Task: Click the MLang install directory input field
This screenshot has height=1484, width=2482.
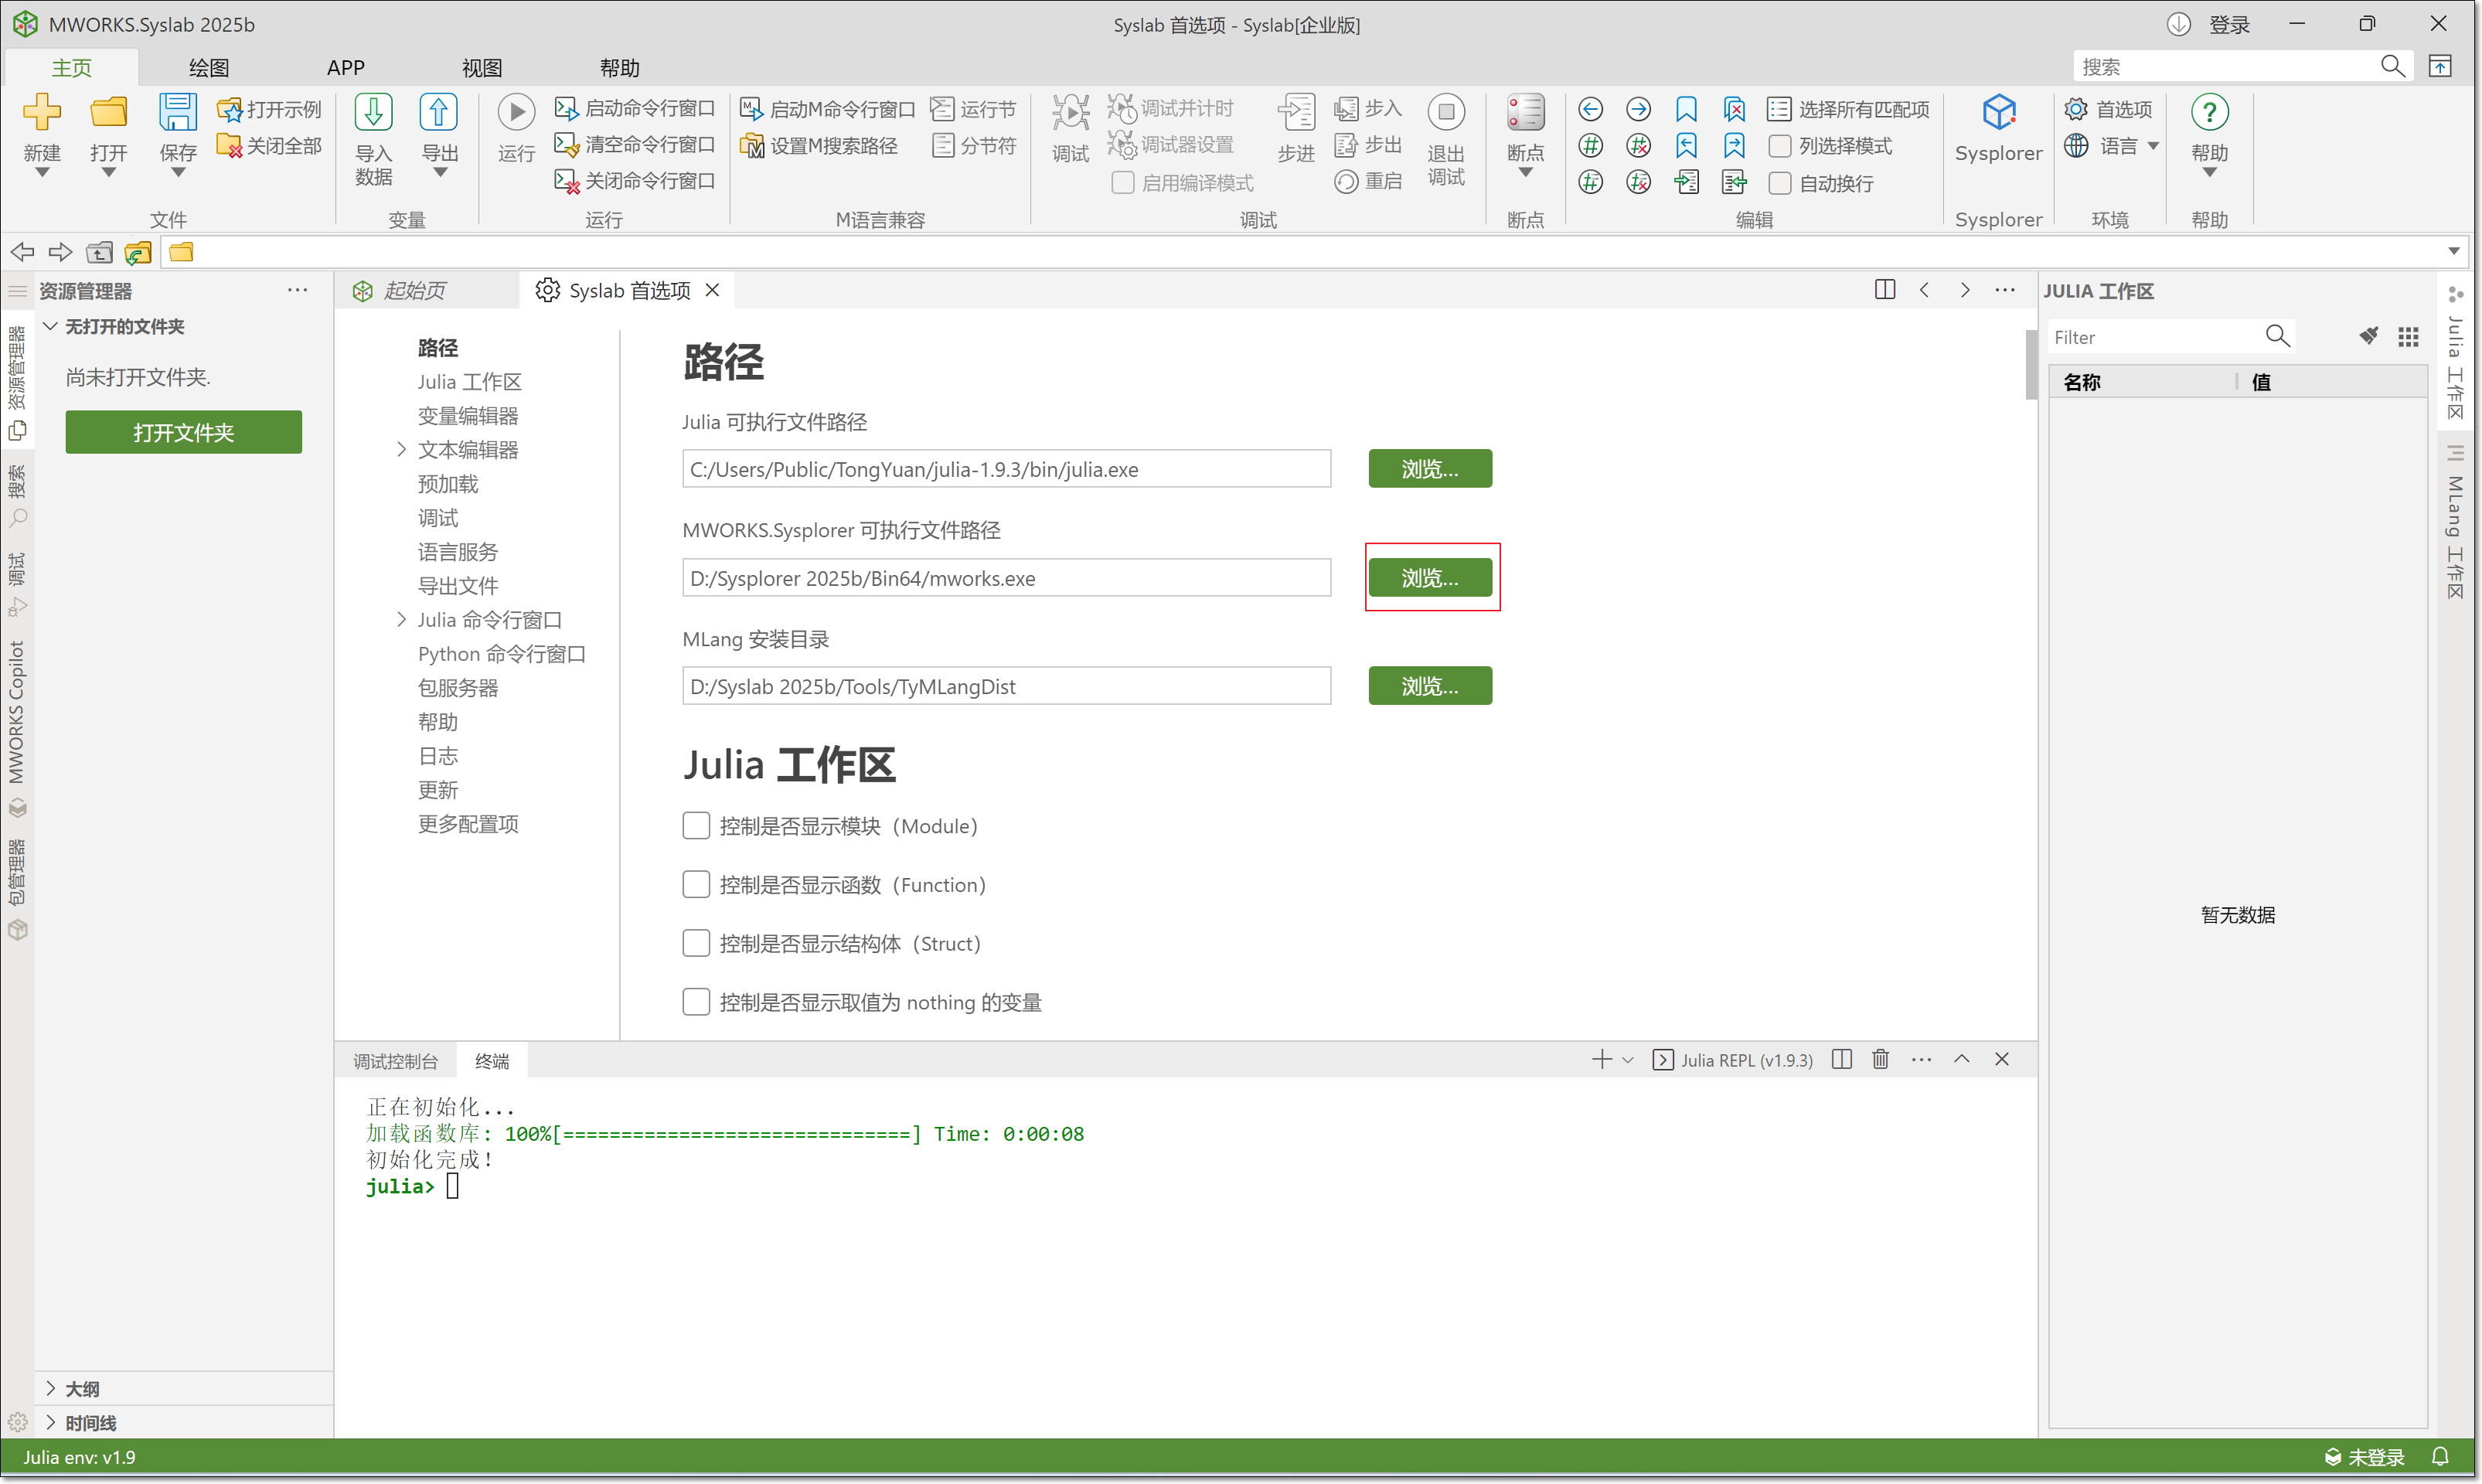Action: [x=1006, y=686]
